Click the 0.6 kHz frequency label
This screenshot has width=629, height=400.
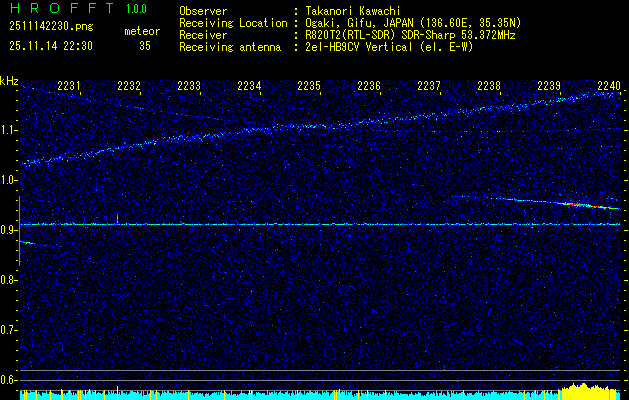[7, 380]
